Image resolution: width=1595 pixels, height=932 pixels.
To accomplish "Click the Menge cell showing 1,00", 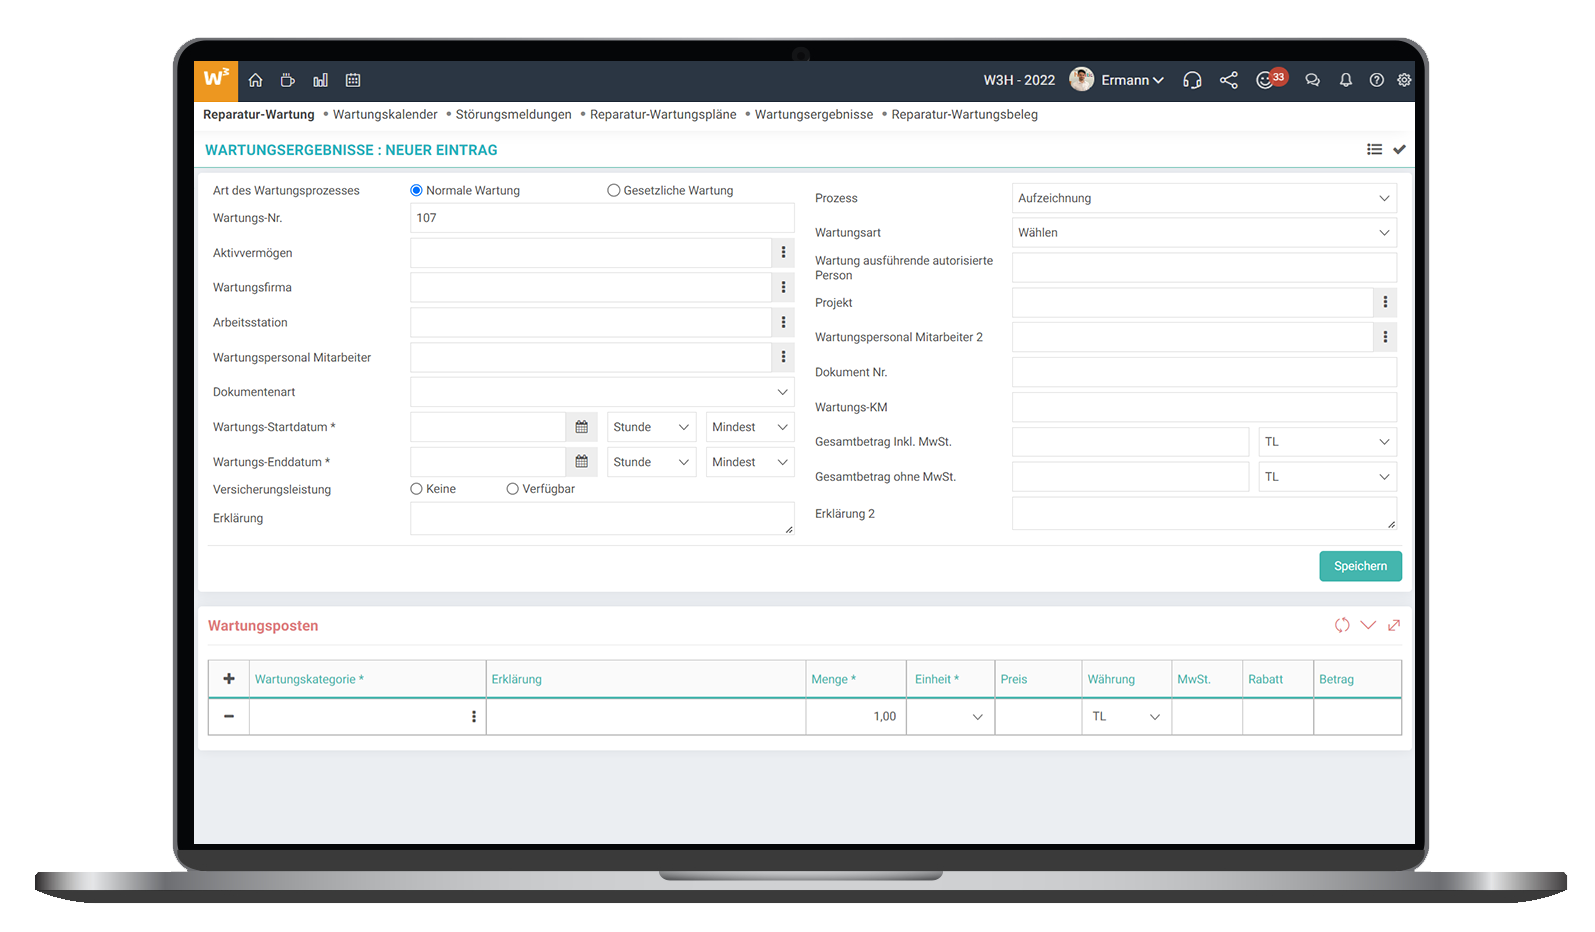I will [x=856, y=717].
